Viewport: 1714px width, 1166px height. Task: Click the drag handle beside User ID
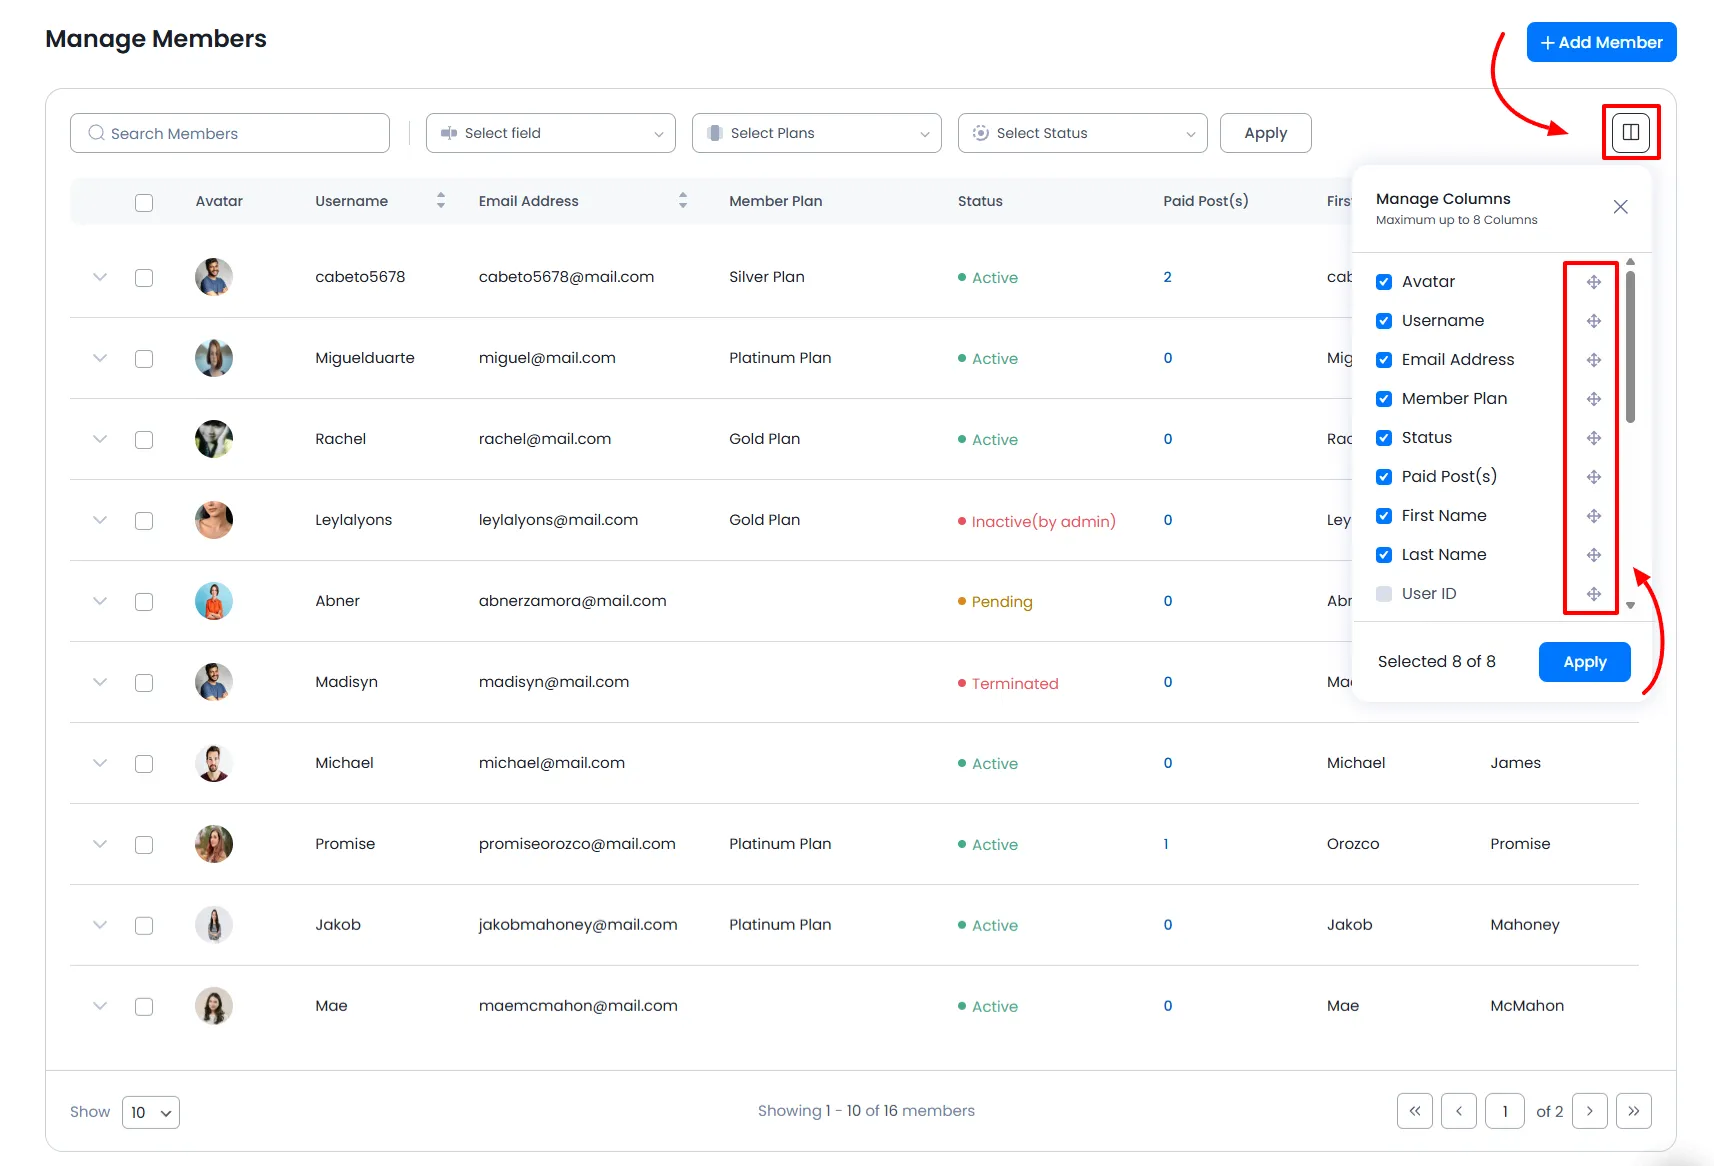[x=1594, y=594]
